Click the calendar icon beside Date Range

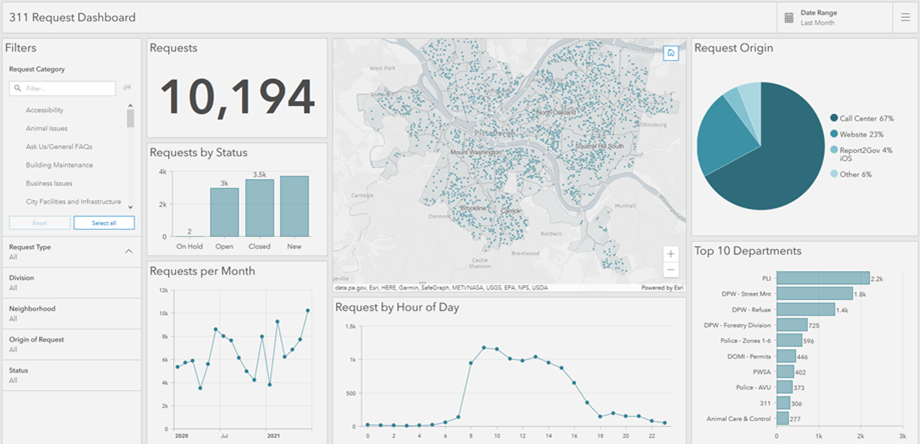[x=789, y=17]
